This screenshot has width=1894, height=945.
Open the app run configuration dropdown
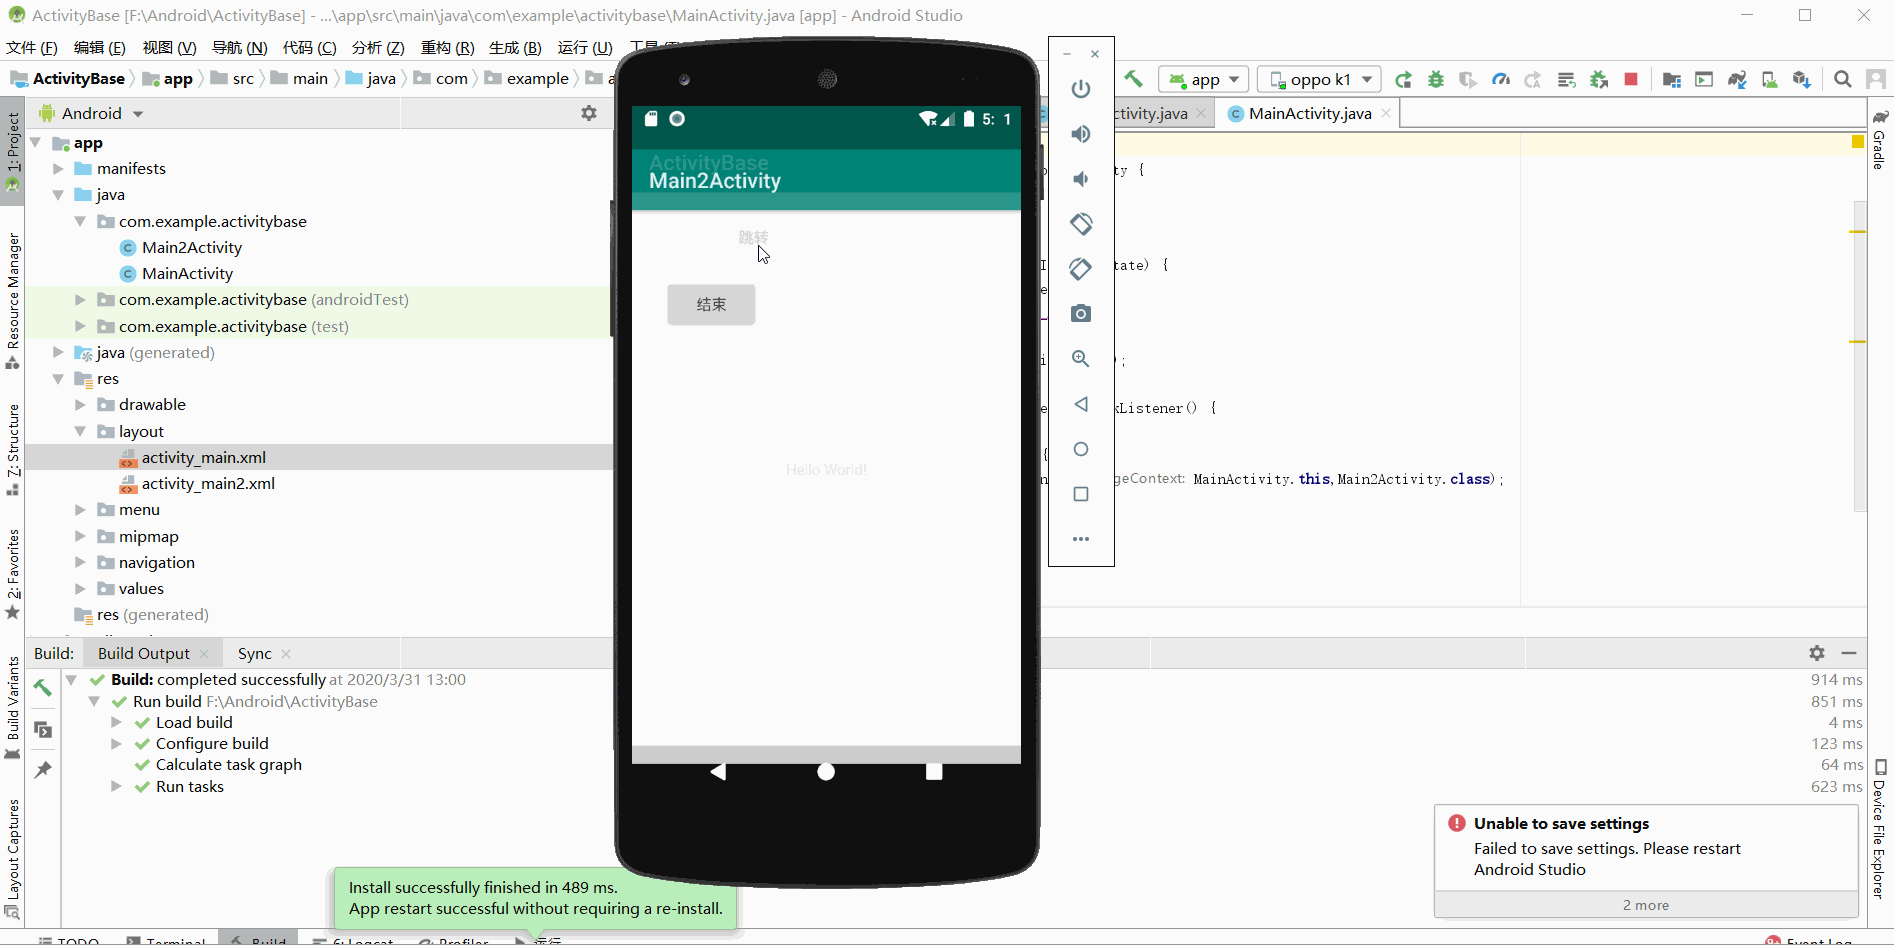[x=1203, y=79]
